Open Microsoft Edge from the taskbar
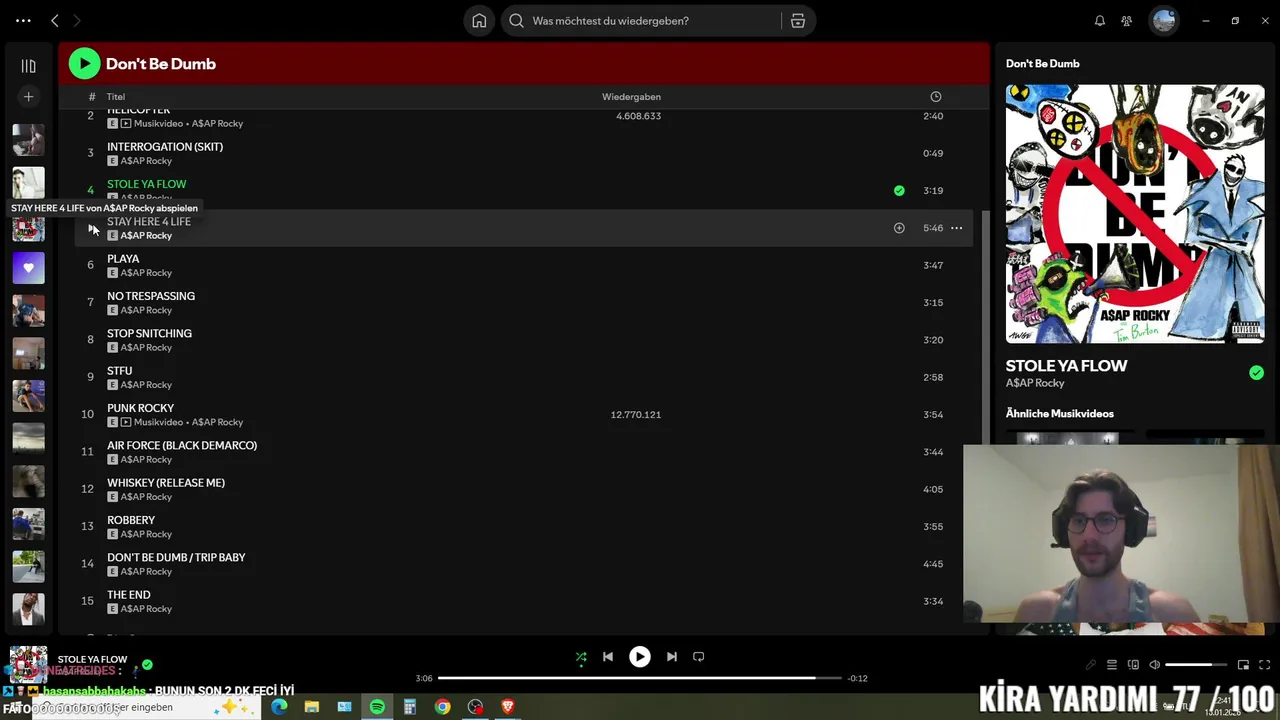The image size is (1280, 720). (x=279, y=707)
